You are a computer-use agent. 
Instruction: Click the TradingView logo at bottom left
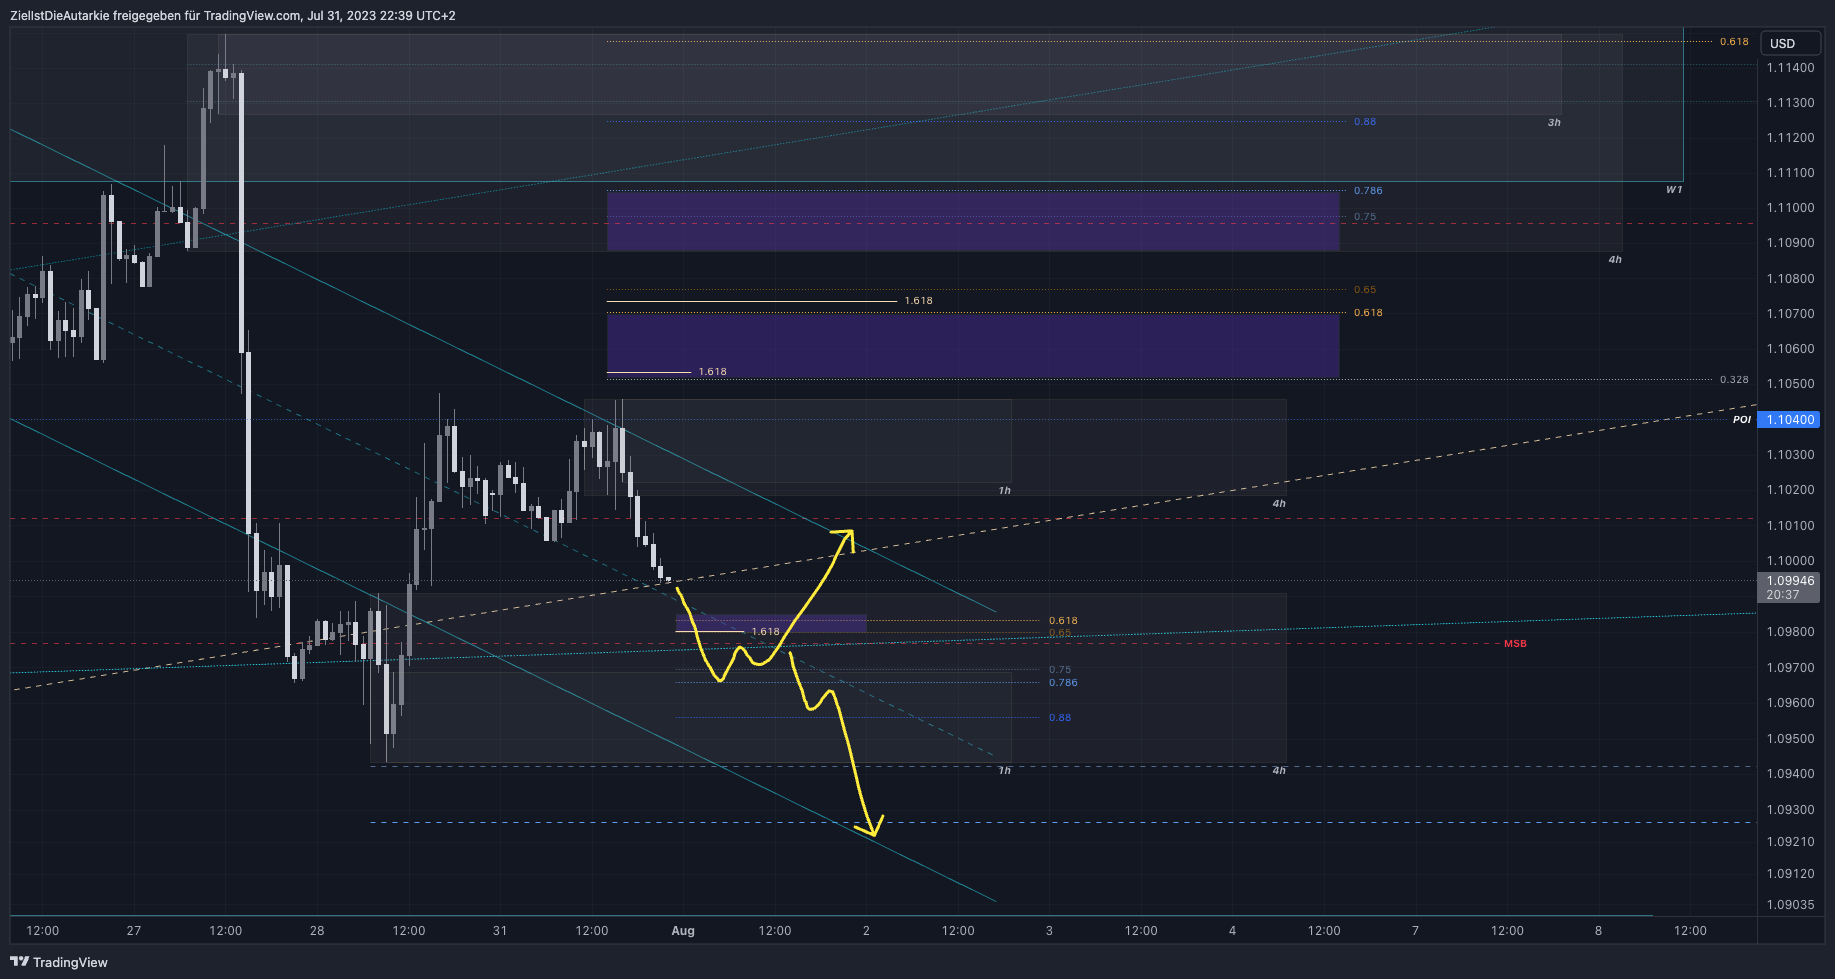click(x=59, y=962)
